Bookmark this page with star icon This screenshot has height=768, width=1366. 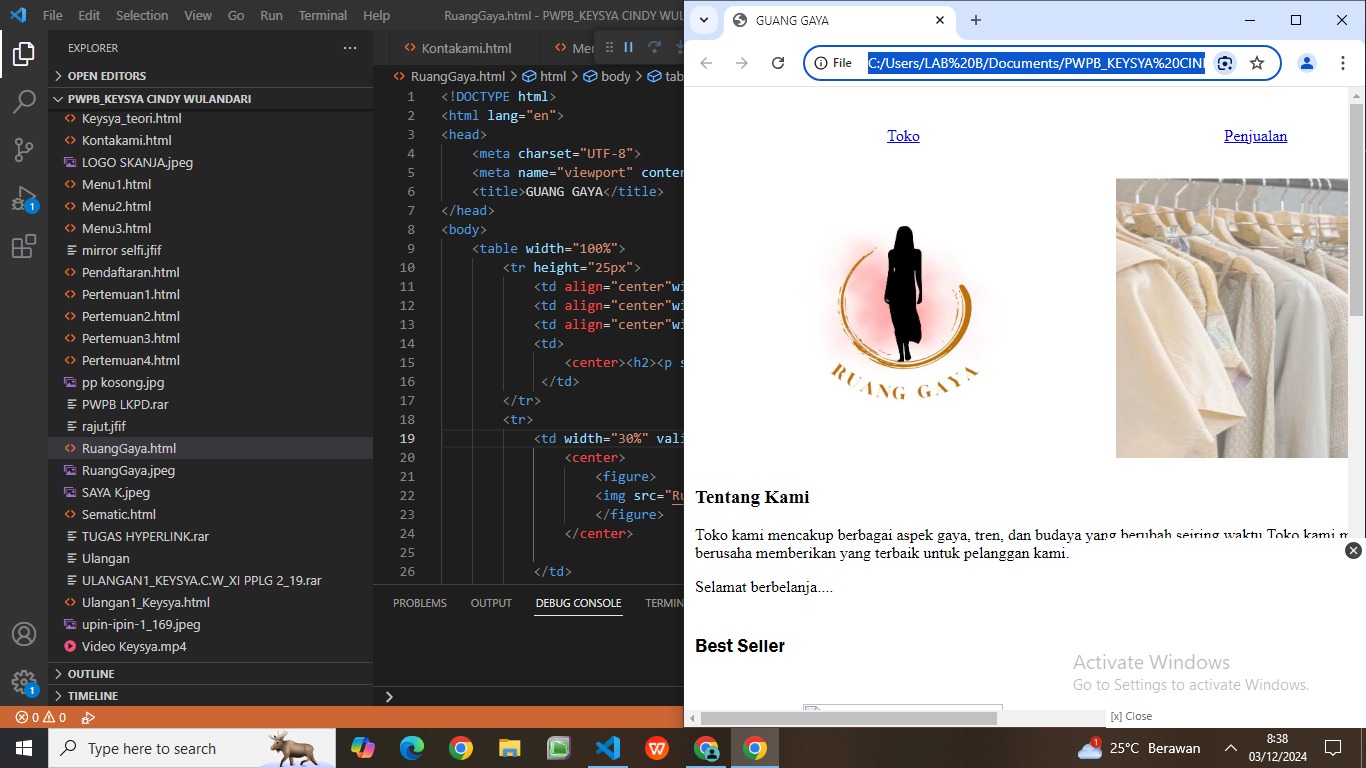click(1257, 63)
